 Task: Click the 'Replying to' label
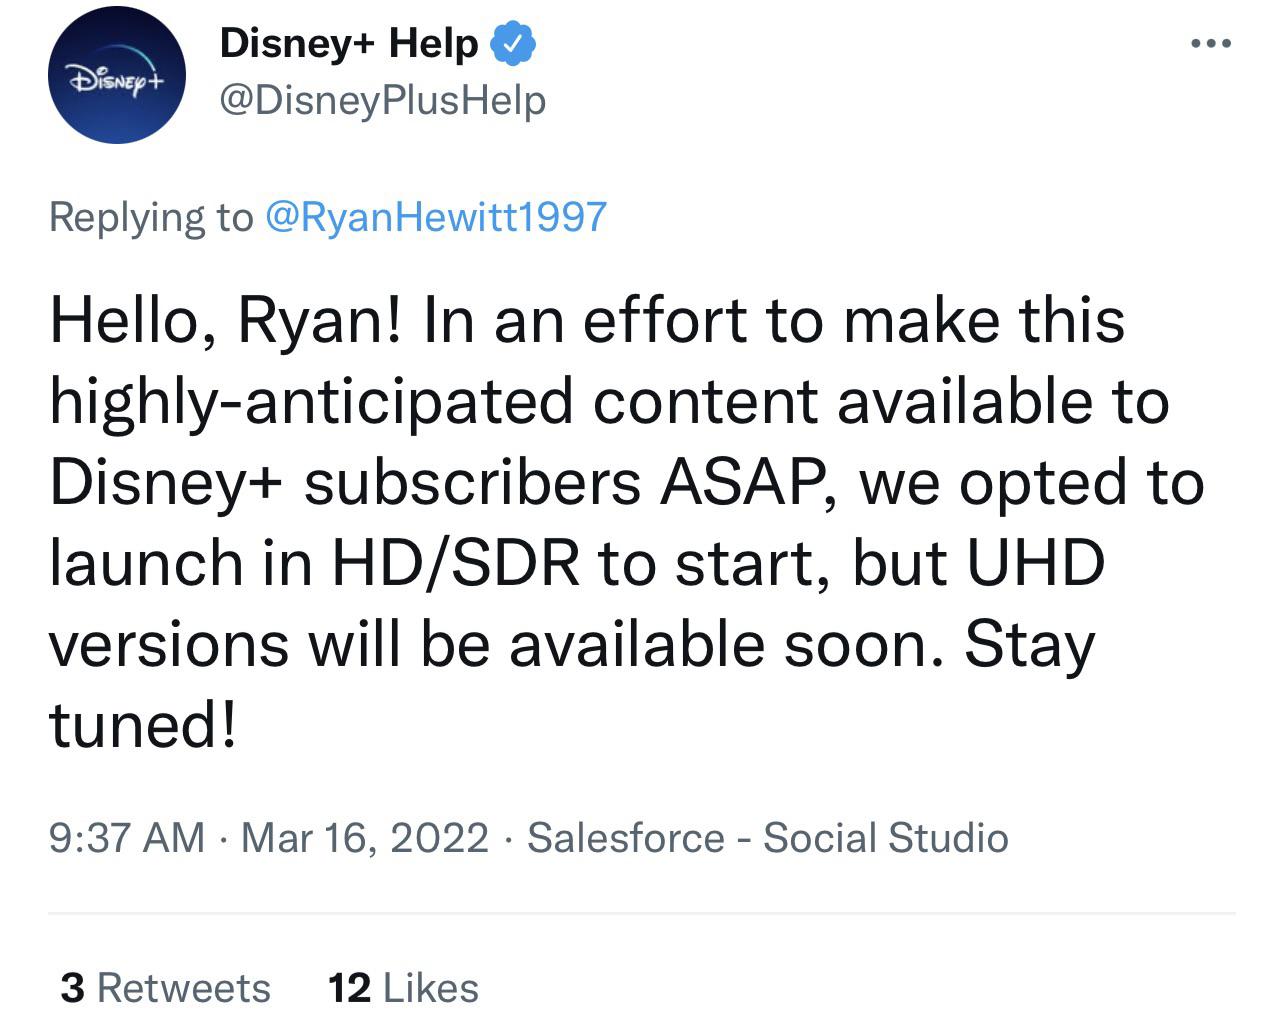click(x=151, y=217)
